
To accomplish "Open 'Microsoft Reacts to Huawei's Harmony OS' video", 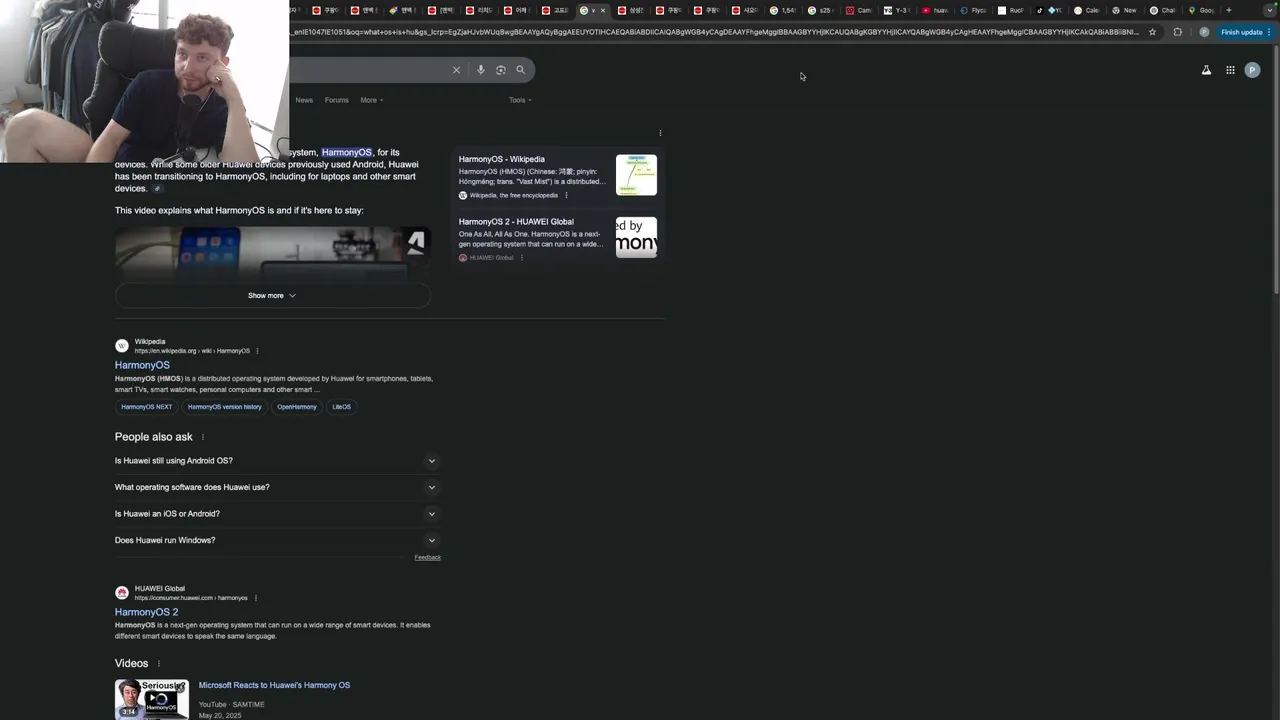I will pyautogui.click(x=274, y=685).
